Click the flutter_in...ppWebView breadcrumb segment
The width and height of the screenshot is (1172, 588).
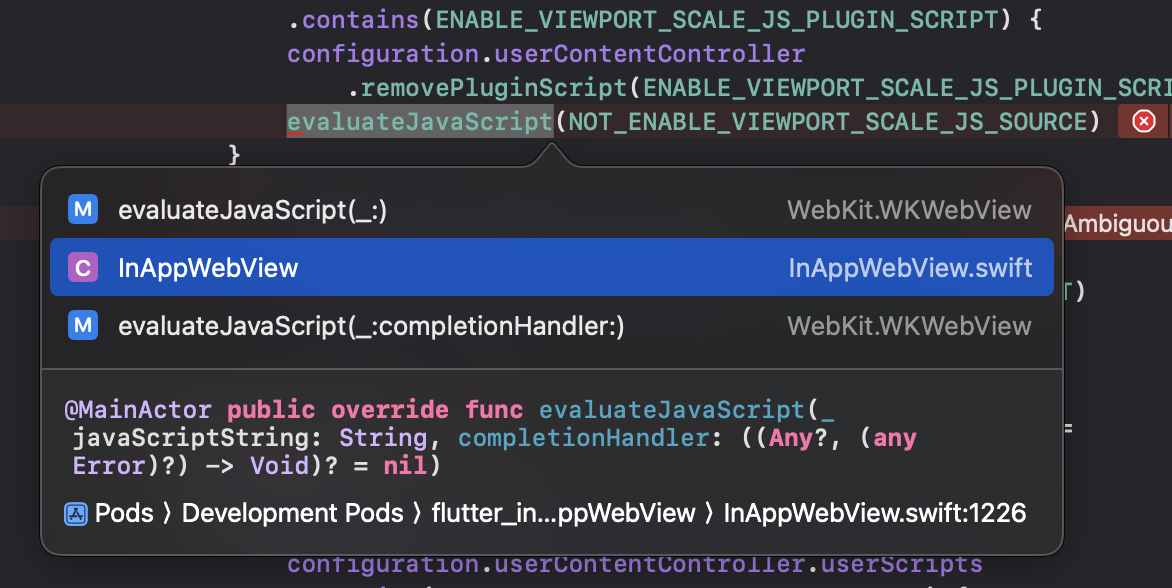click(x=561, y=513)
